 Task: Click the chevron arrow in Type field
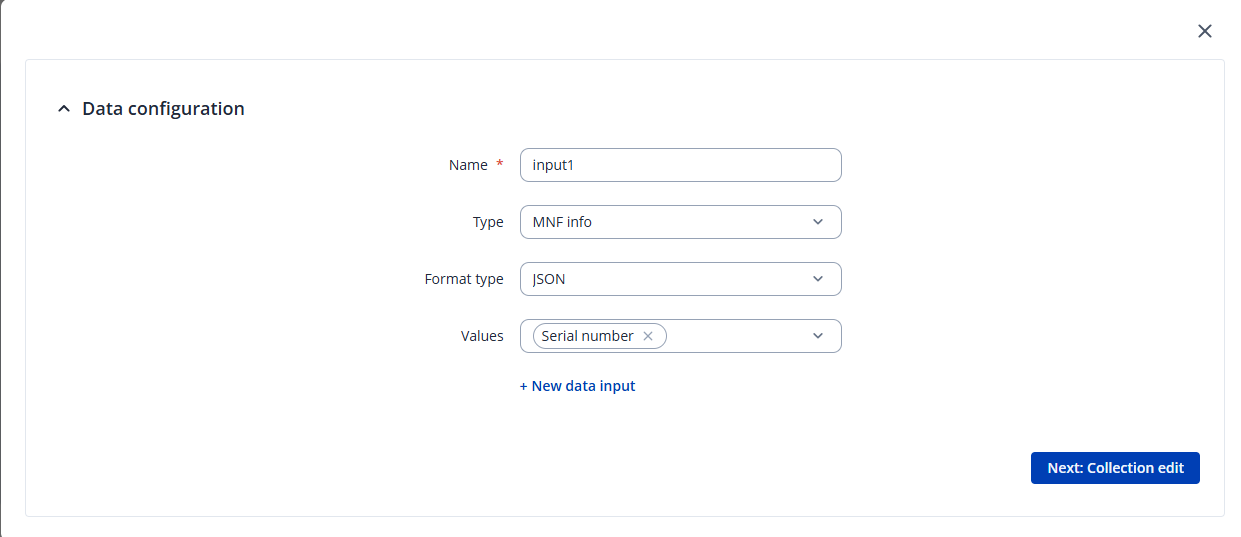[x=818, y=222]
